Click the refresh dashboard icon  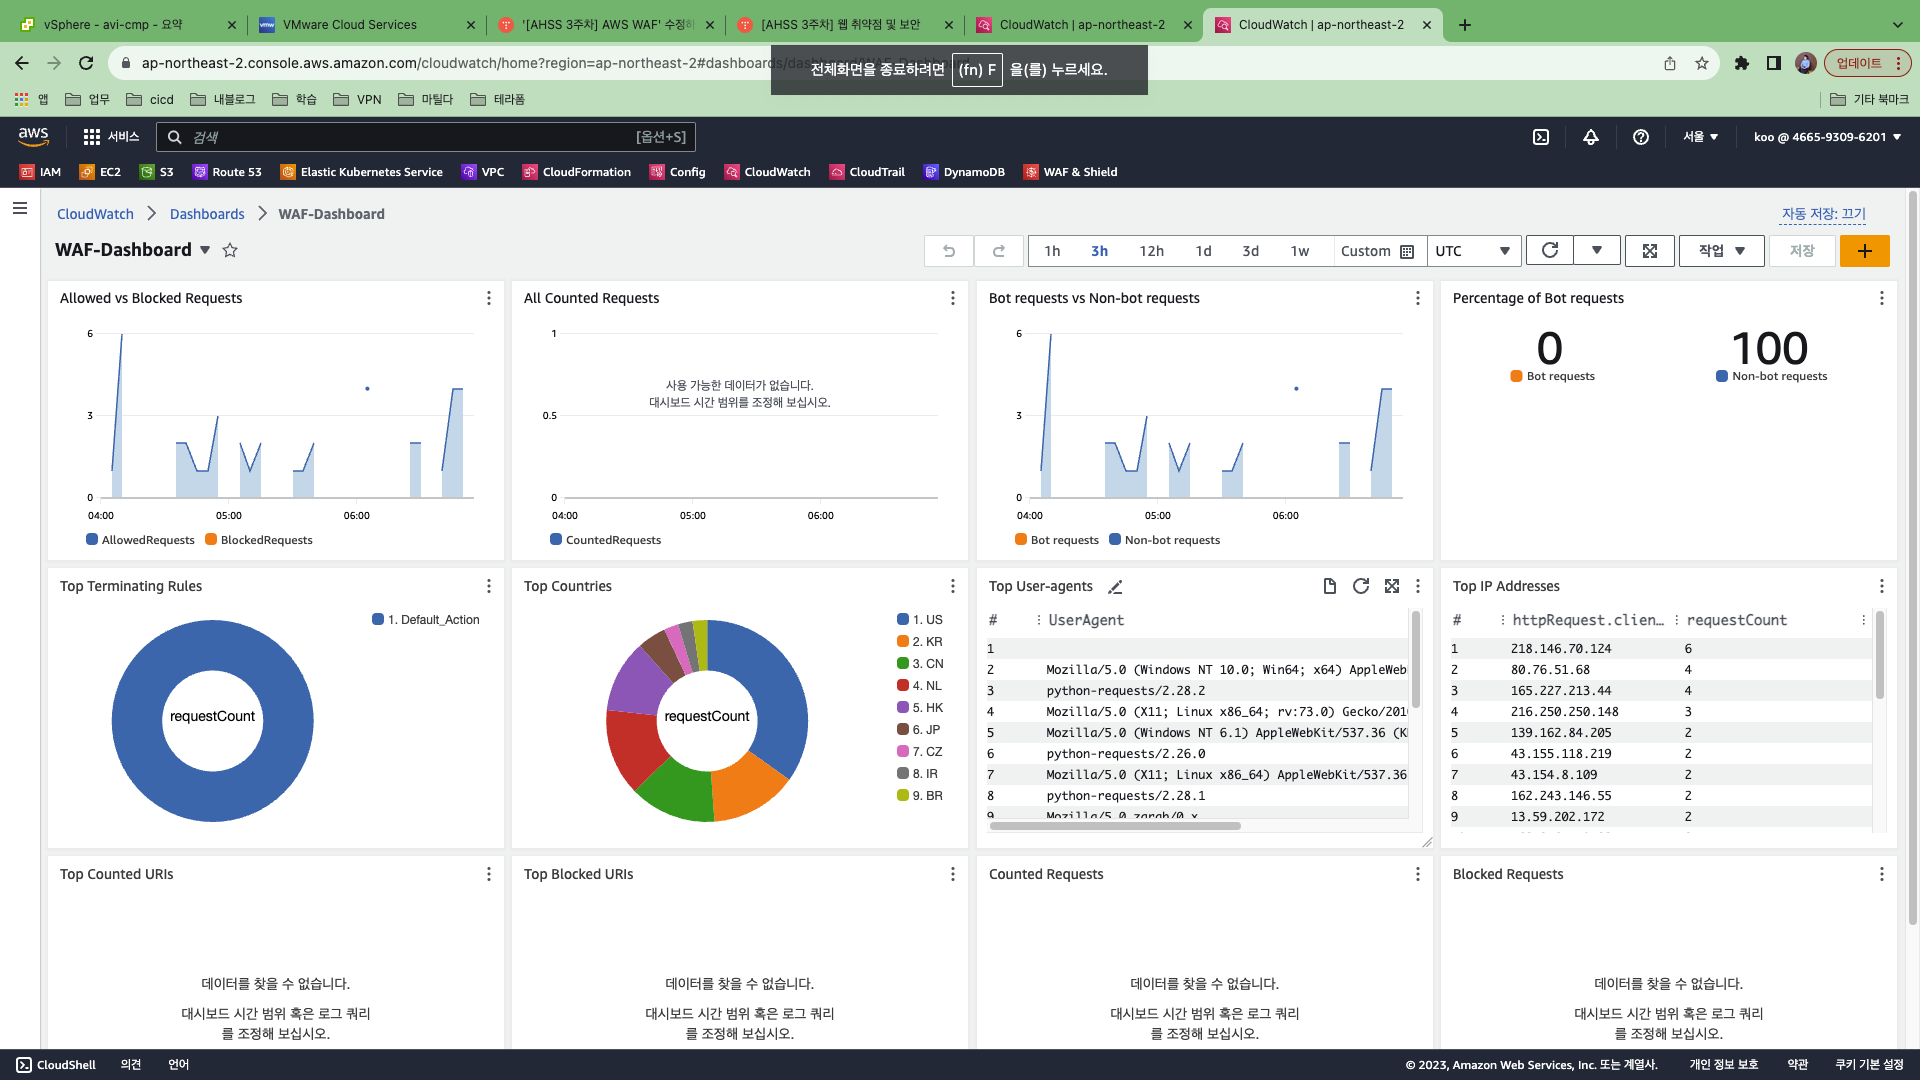pos(1549,251)
